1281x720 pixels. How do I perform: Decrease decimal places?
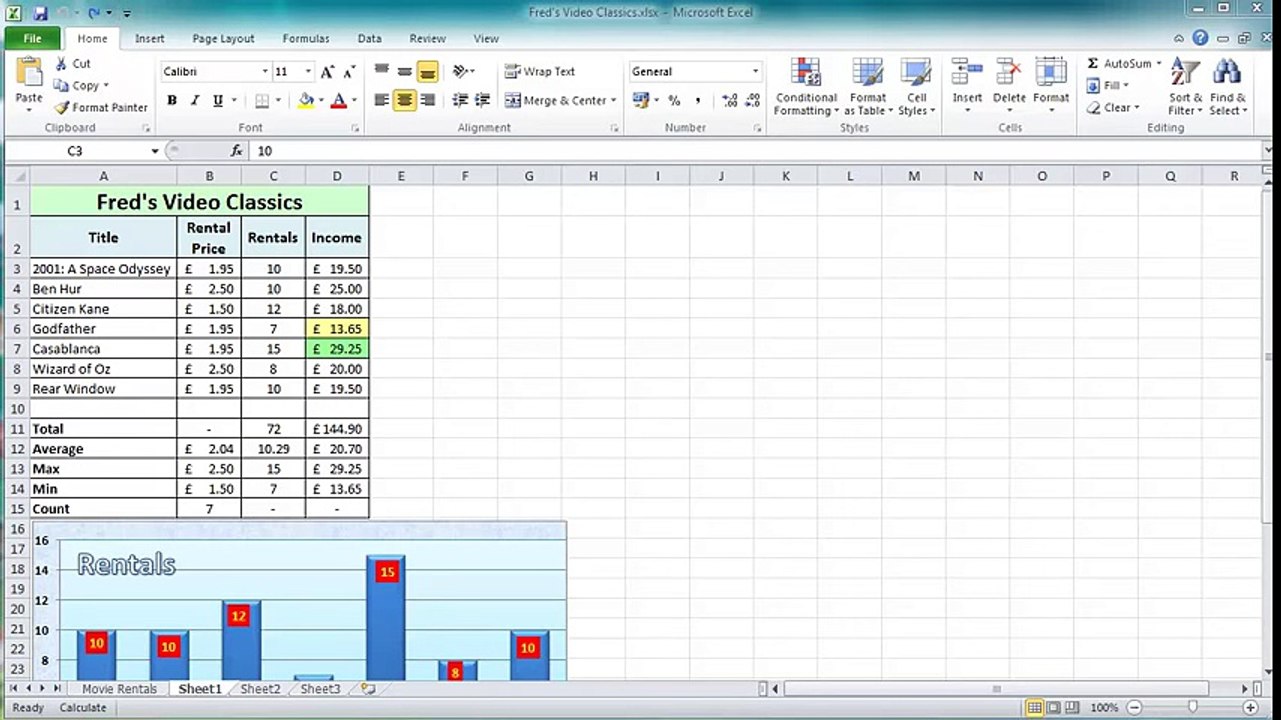click(751, 100)
